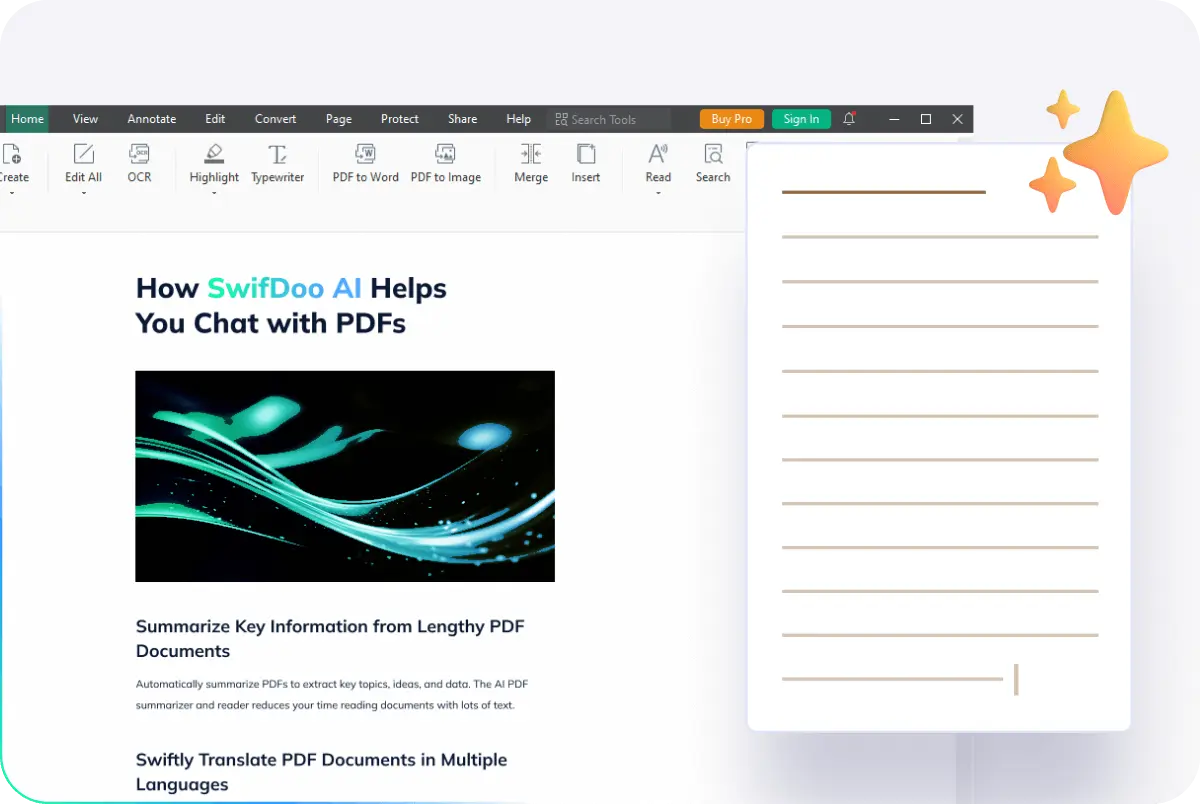
Task: Click the PDF to Word converter
Action: (x=365, y=163)
